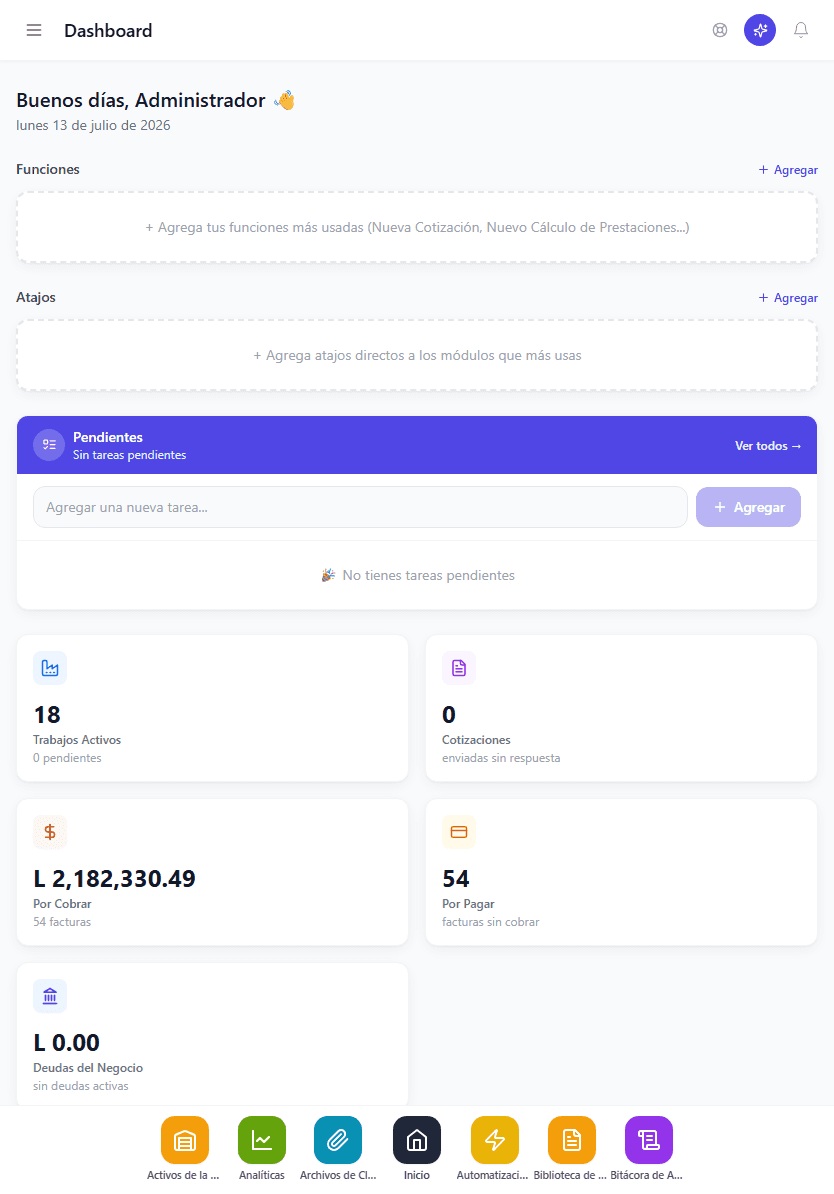This screenshot has width=834, height=1194.
Task: Click the Agrega tus funciones placeholder box
Action: tap(417, 227)
